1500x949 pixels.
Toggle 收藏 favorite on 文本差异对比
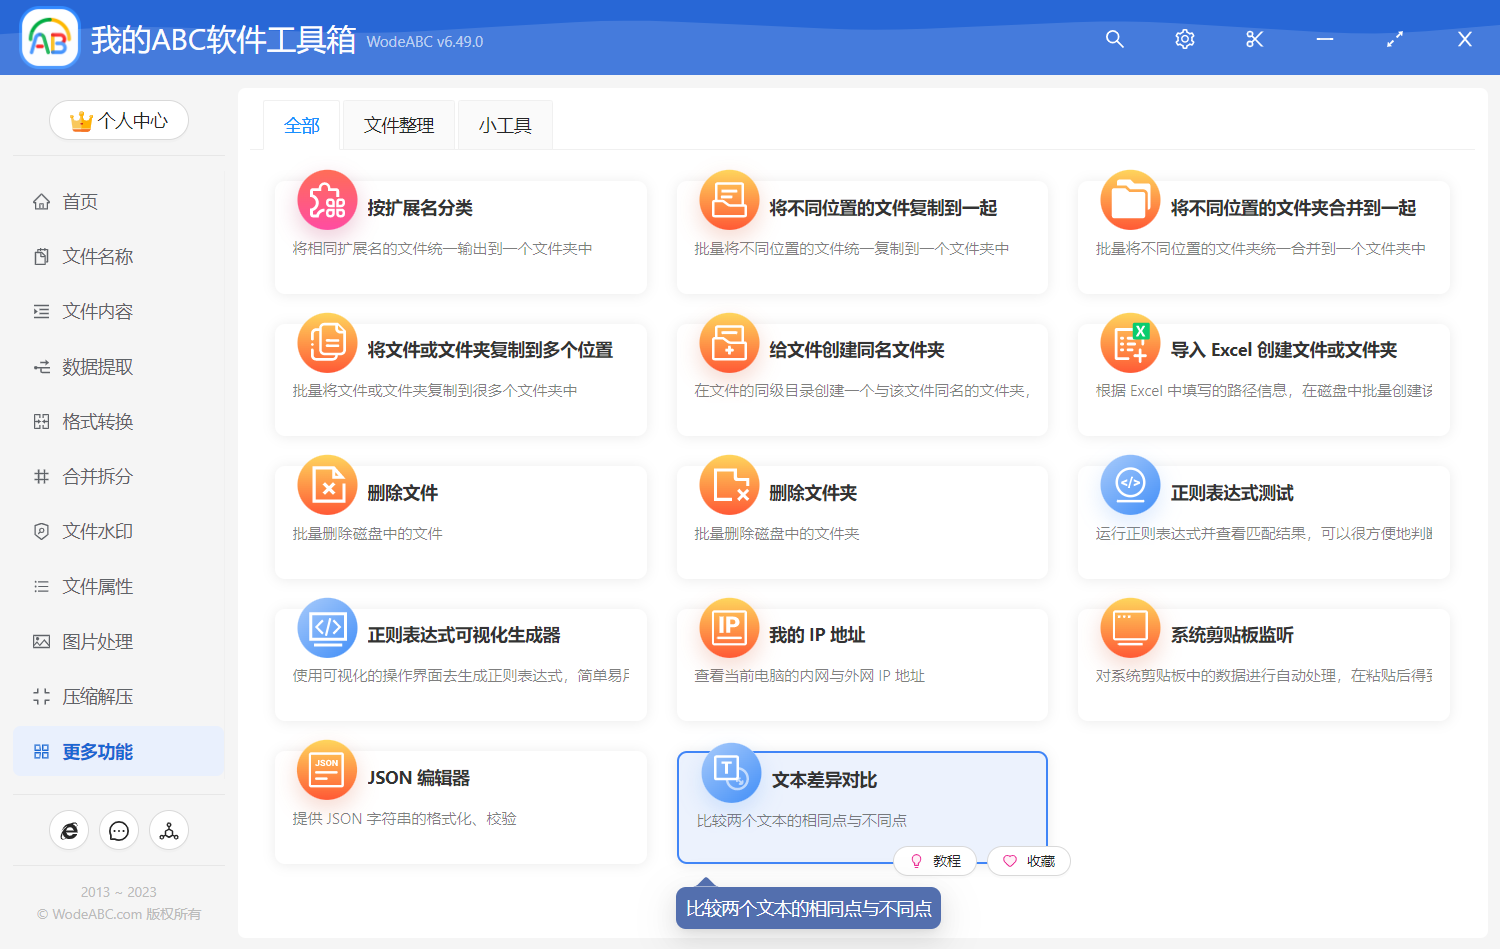click(x=1028, y=861)
